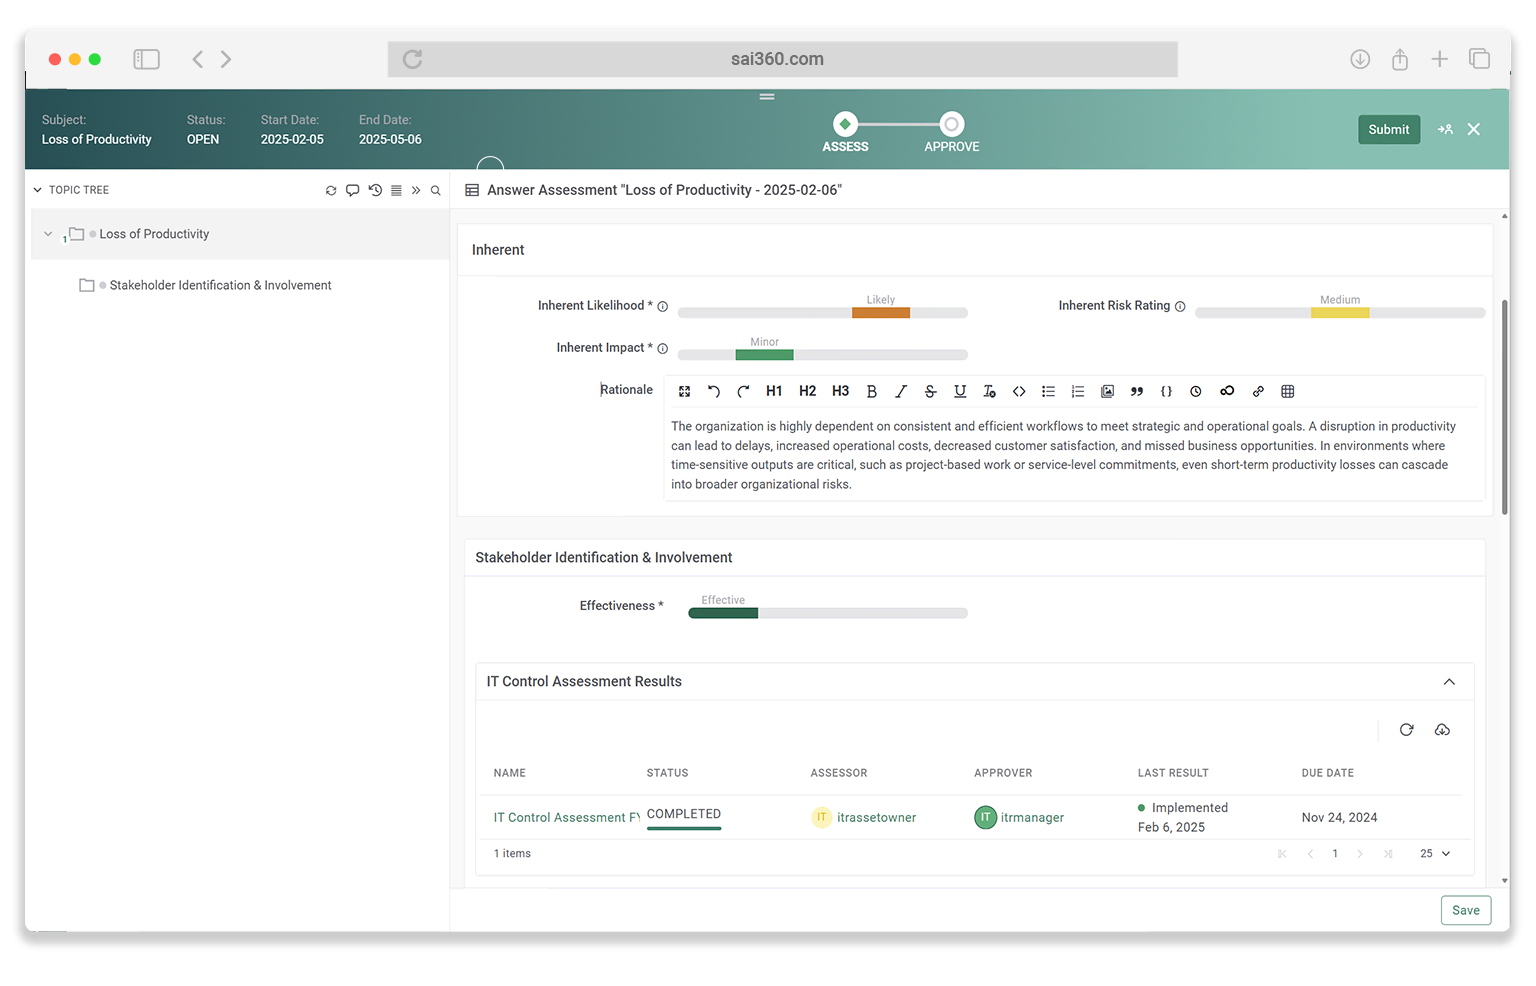
Task: Toggle bold formatting in Rationale editor
Action: [871, 392]
